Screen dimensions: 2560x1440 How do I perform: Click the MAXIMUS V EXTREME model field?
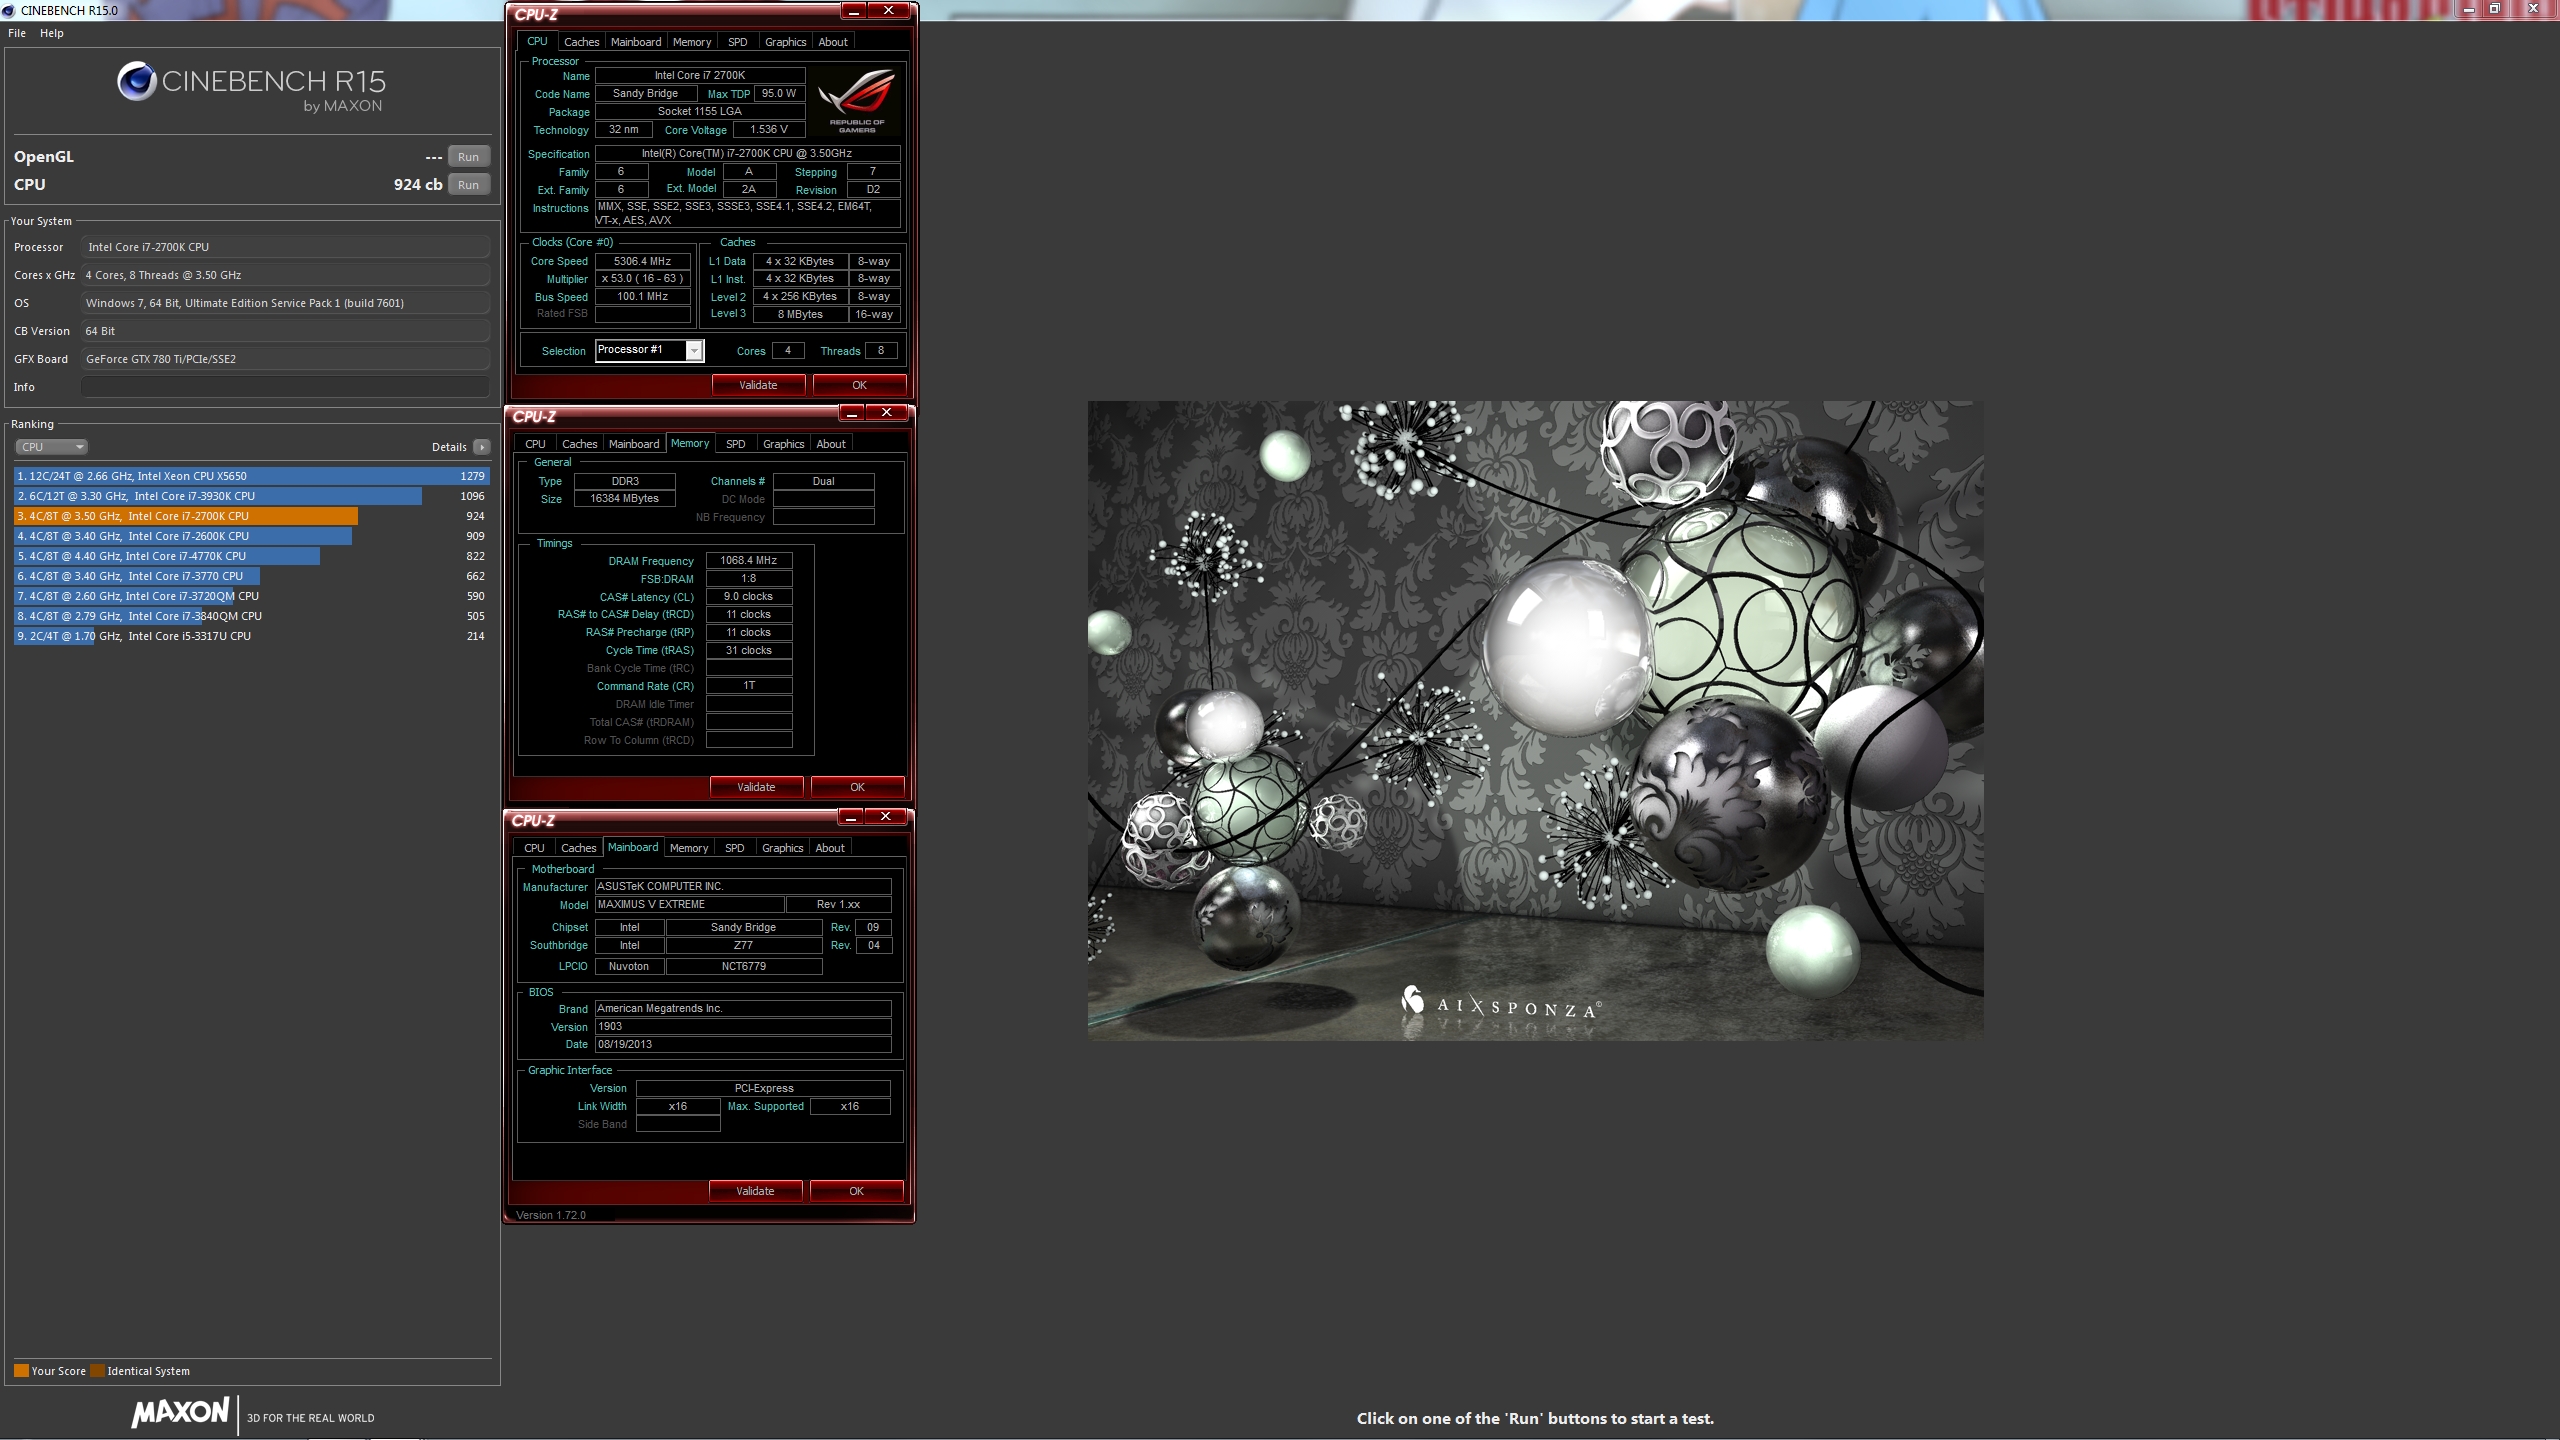coord(690,904)
